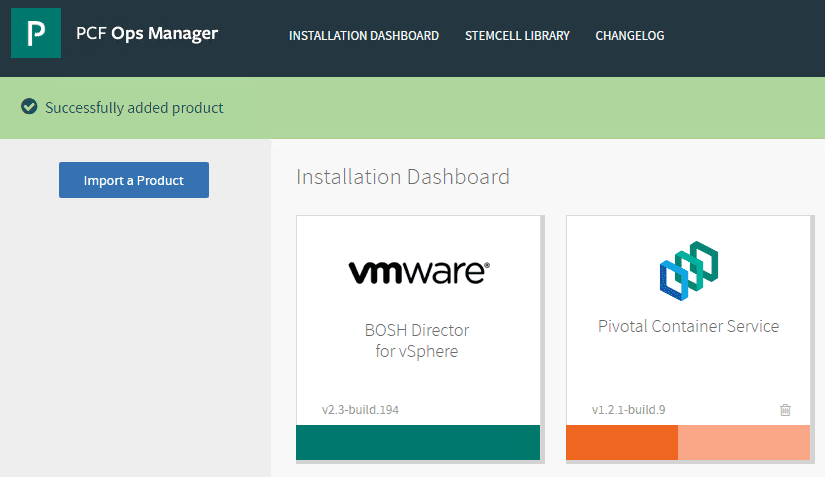Click the Pivotal 'P' logo icon
The height and width of the screenshot is (477, 825).
(36, 35)
